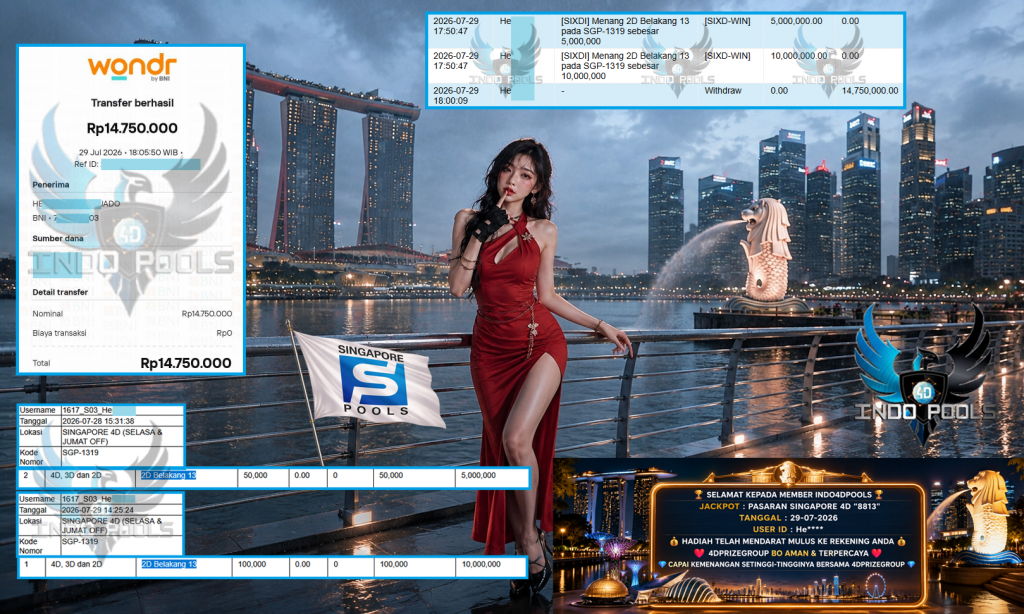Click the '2026-07-29 18:00:09' timestamp cell
The height and width of the screenshot is (614, 1024).
[456, 95]
